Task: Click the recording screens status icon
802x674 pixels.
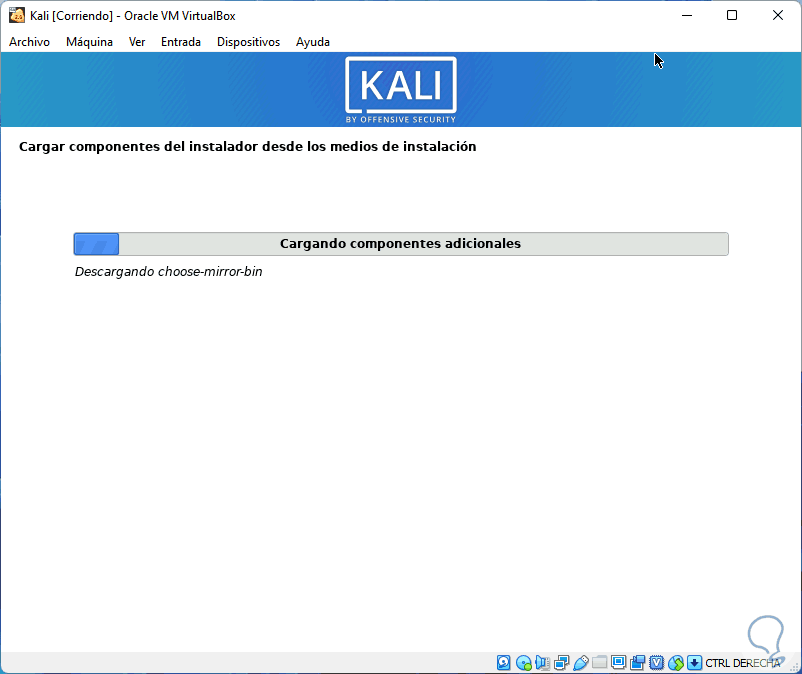Action: (x=637, y=663)
